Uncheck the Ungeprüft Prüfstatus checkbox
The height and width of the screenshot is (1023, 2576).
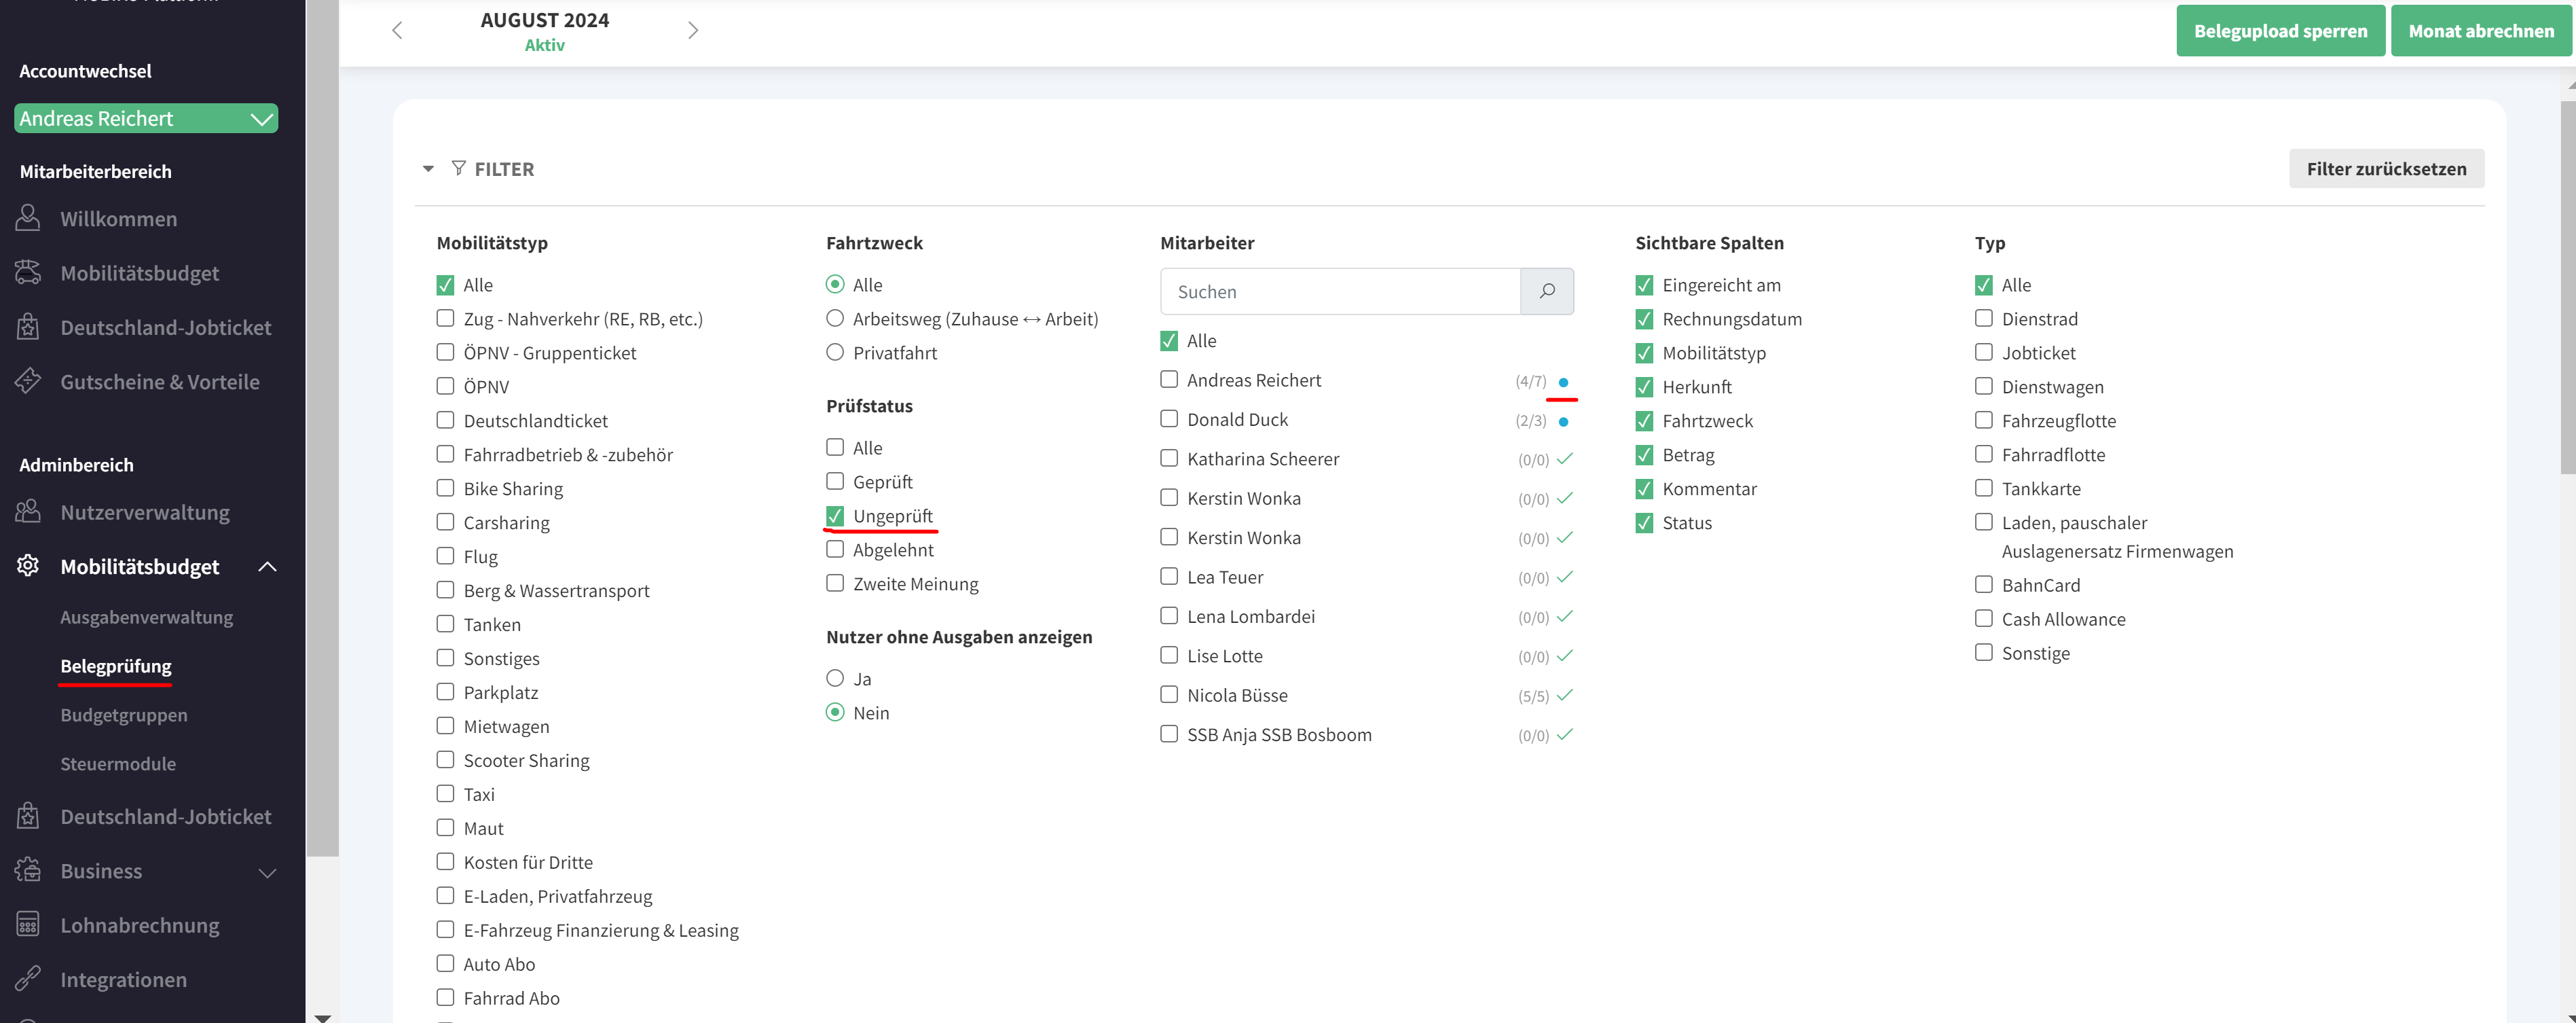[x=835, y=516]
